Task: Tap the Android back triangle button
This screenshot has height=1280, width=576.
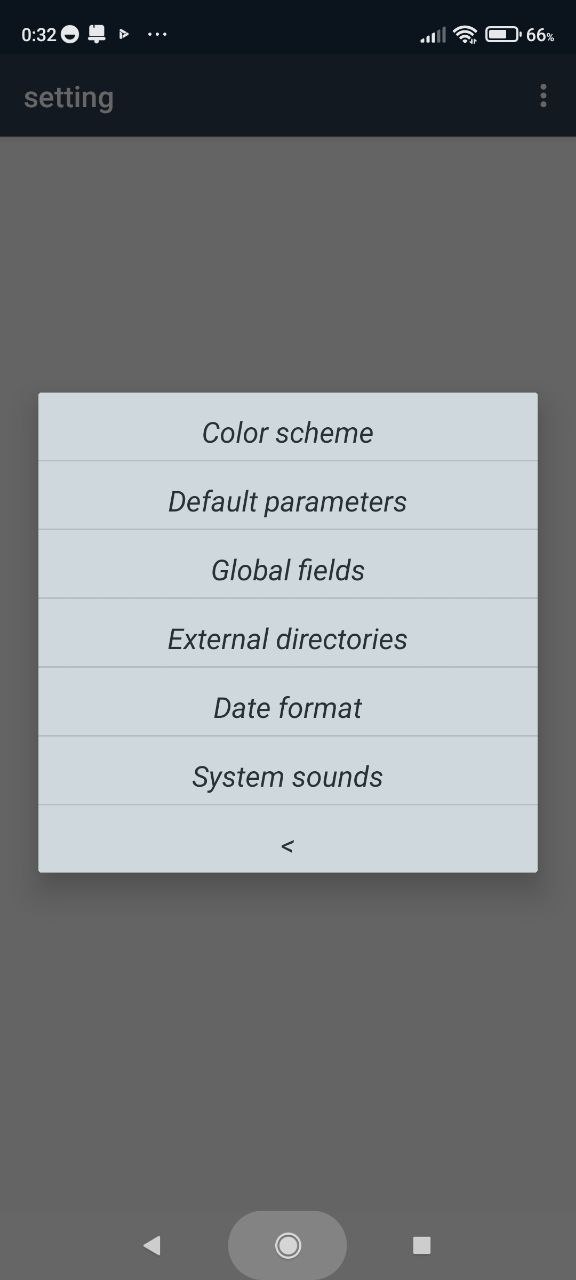Action: 152,1245
